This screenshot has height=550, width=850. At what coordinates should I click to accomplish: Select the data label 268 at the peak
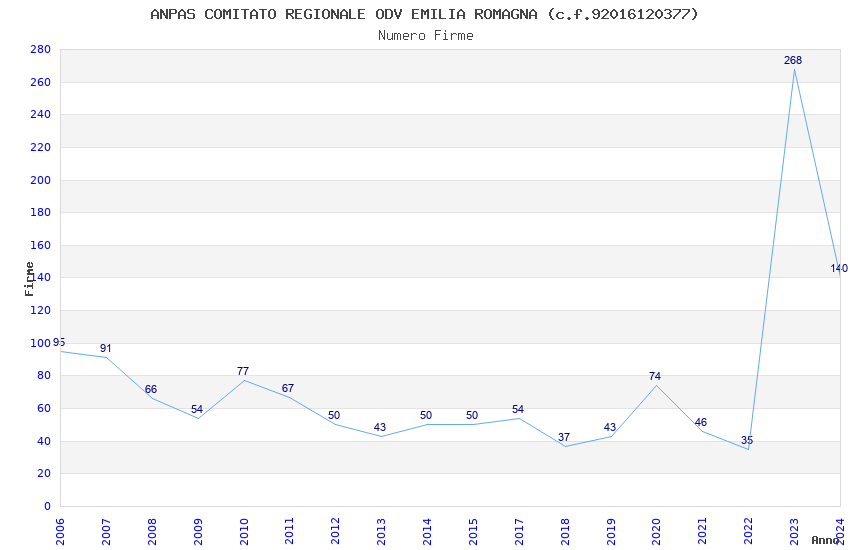[x=793, y=60]
